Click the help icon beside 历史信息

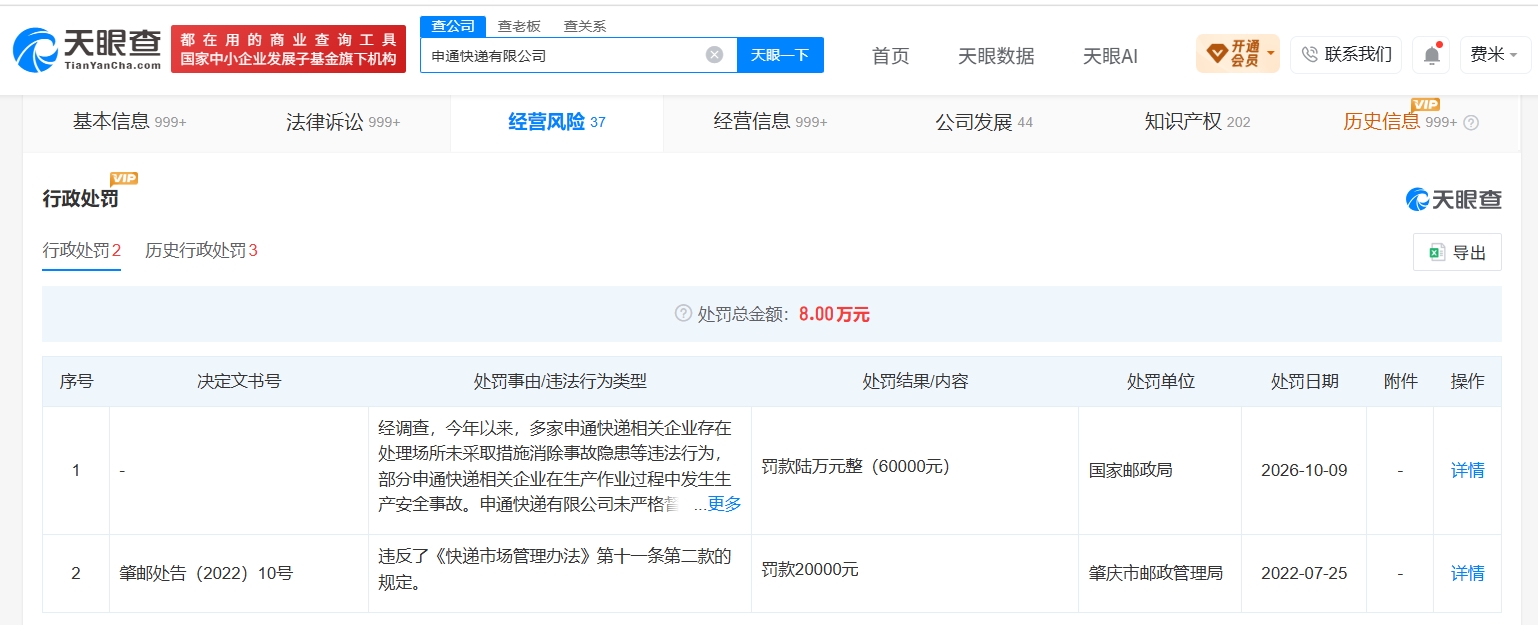click(1471, 123)
